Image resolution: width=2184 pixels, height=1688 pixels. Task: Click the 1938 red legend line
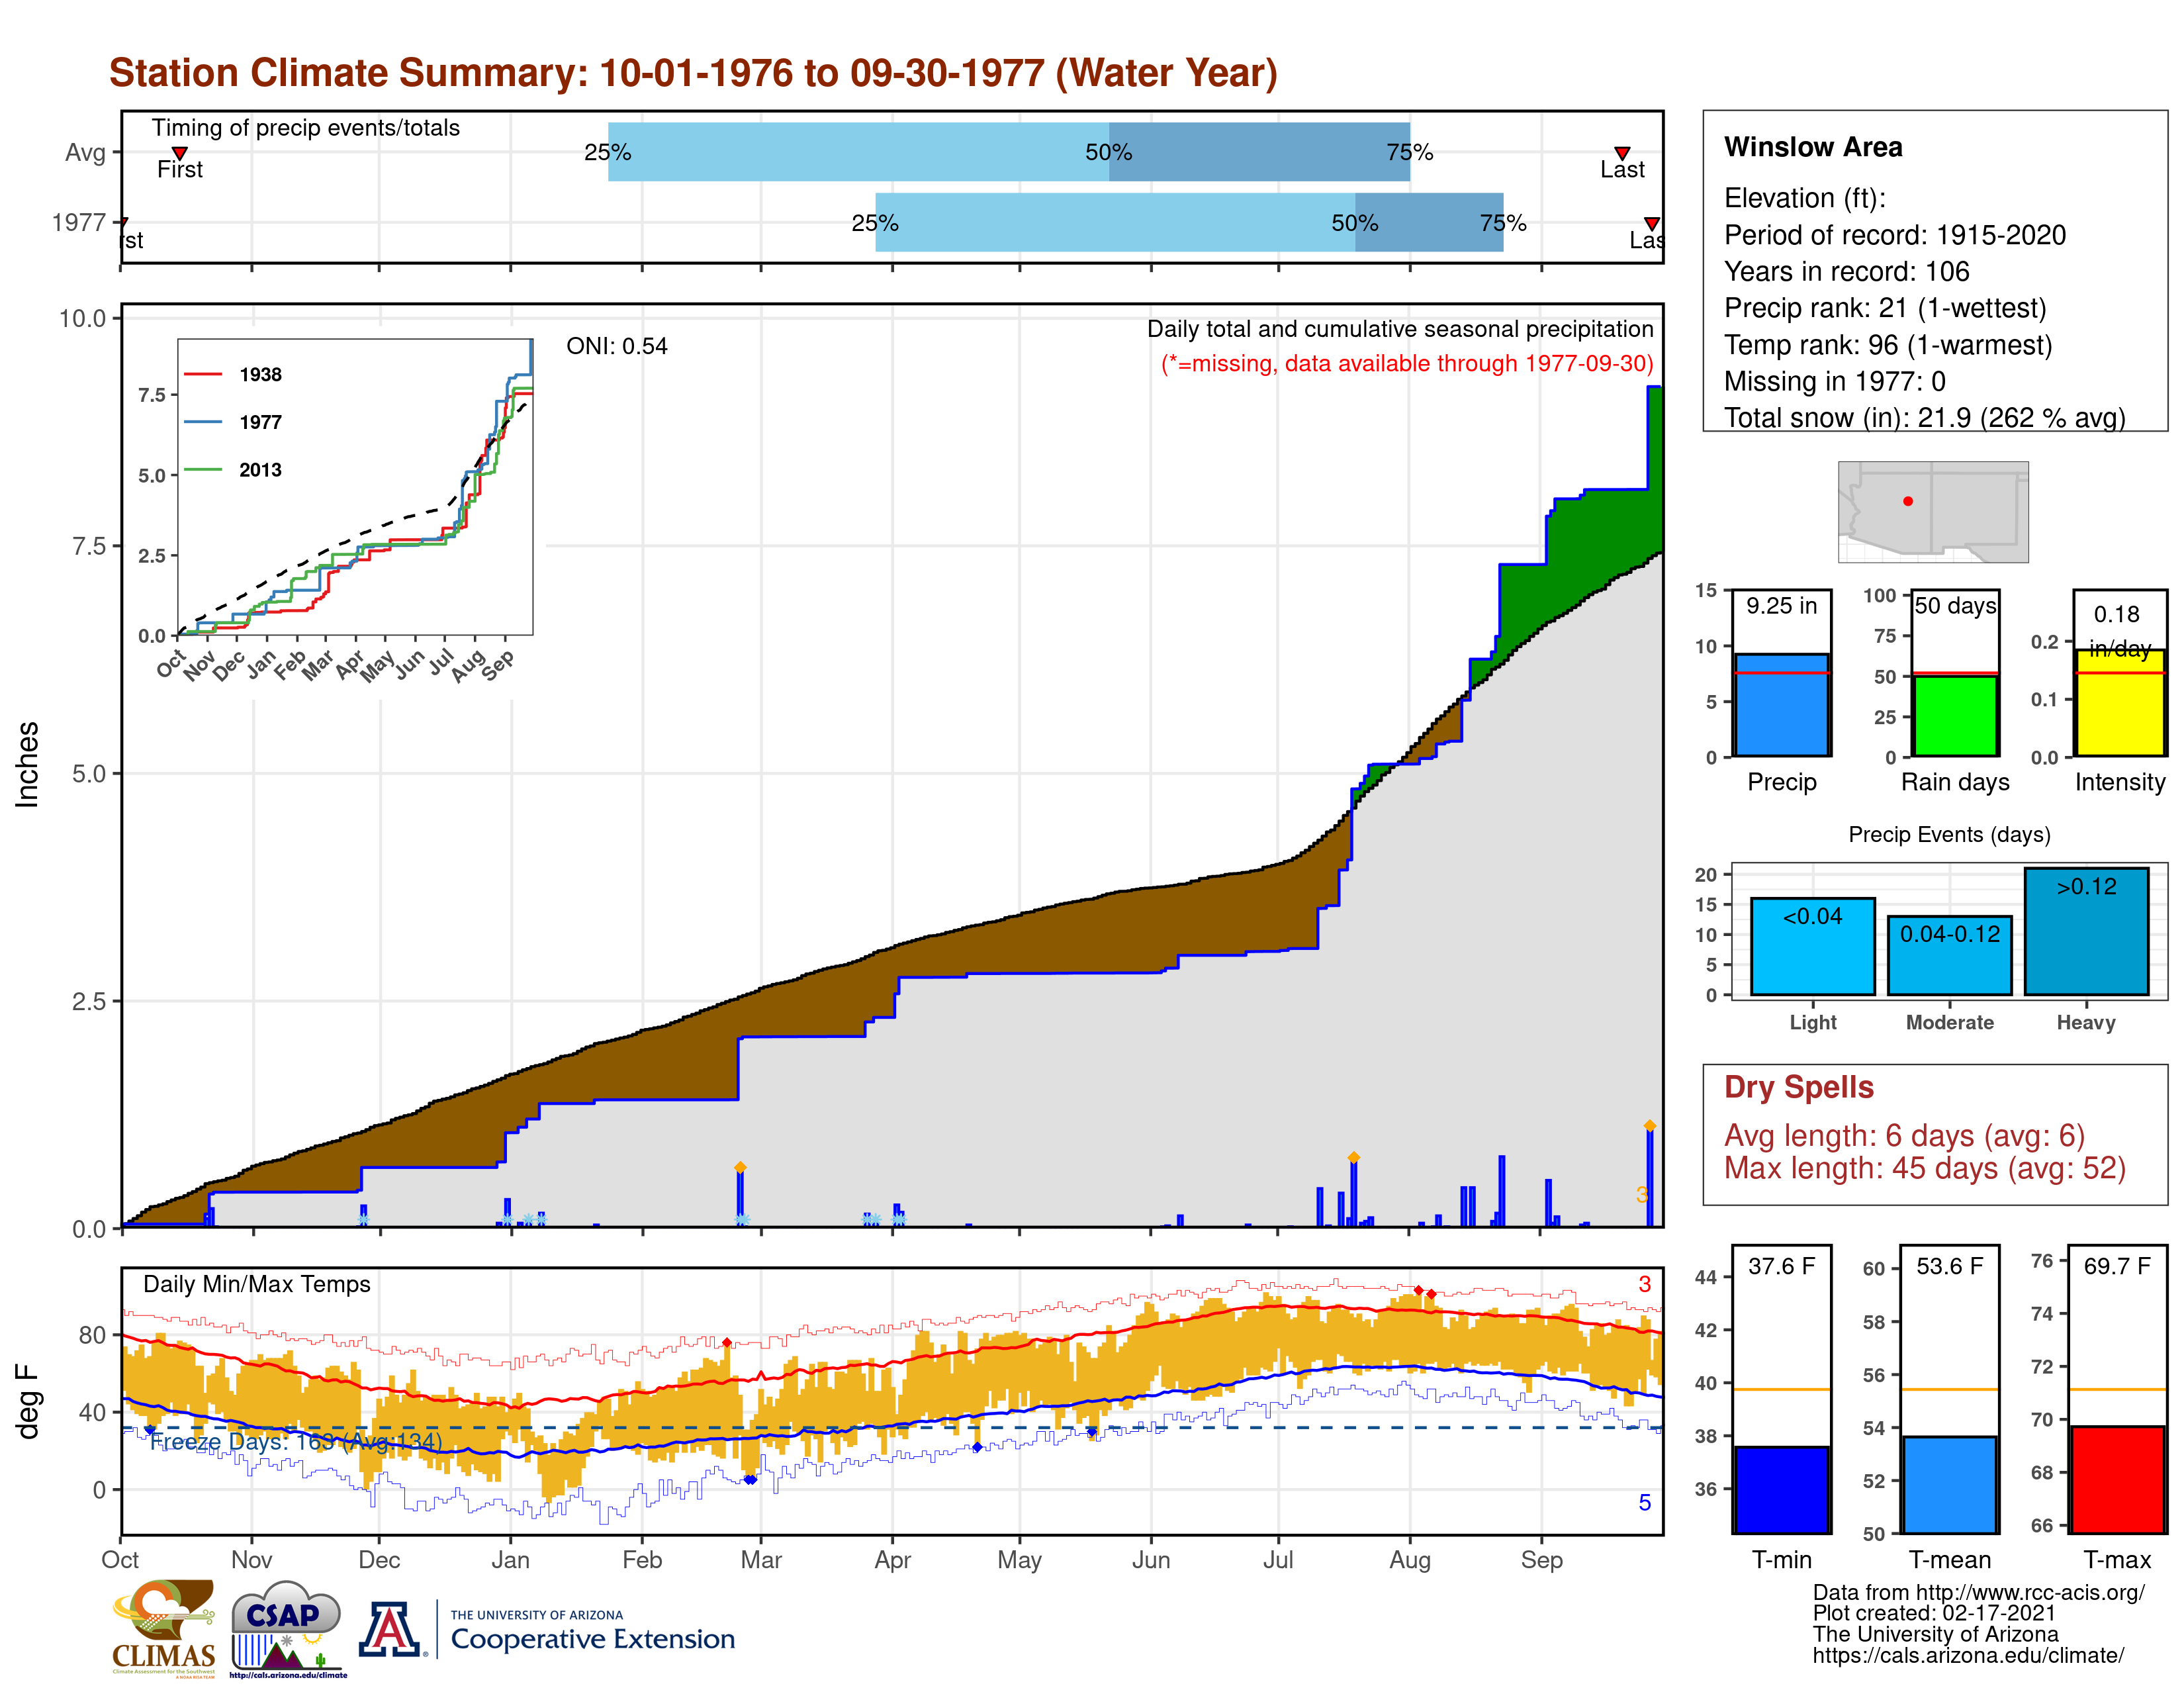point(203,374)
